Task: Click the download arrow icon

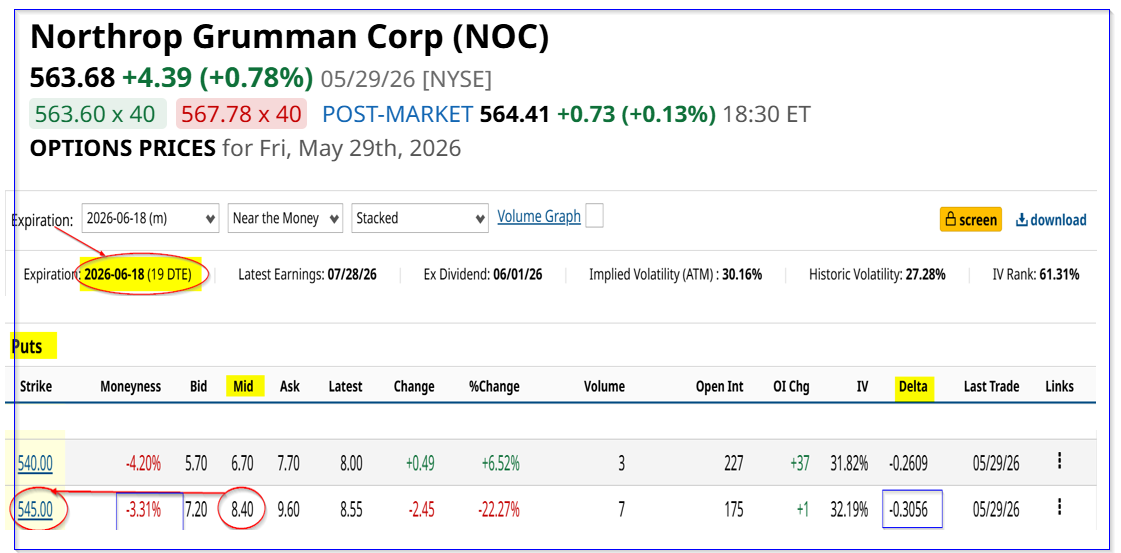Action: 1021,220
